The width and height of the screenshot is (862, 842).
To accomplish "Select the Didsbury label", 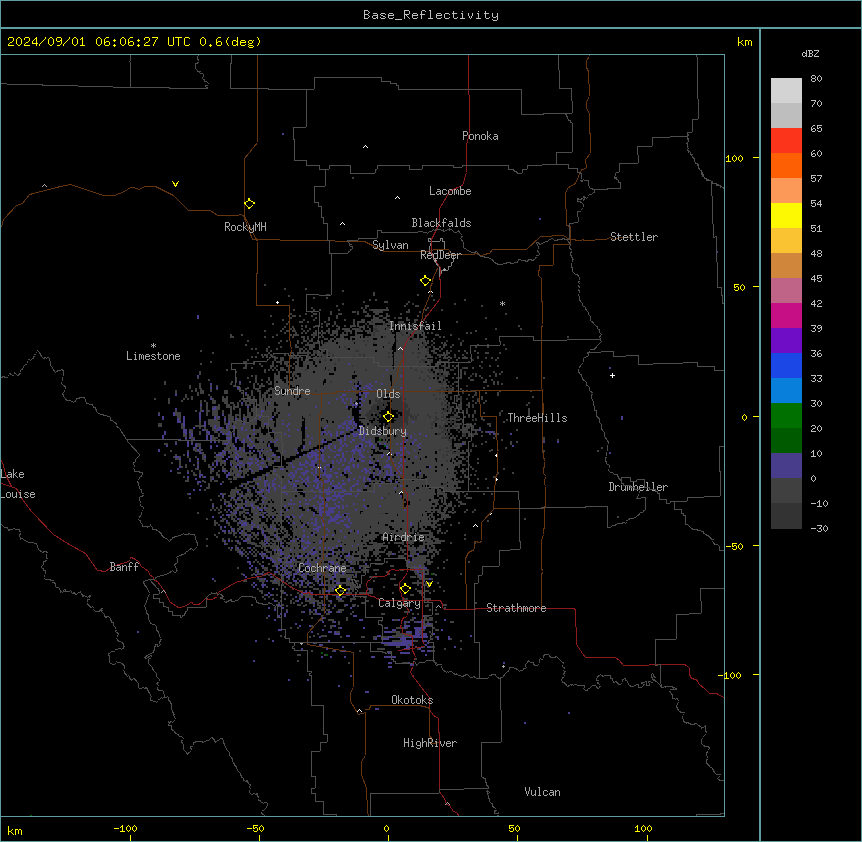I will [x=383, y=431].
